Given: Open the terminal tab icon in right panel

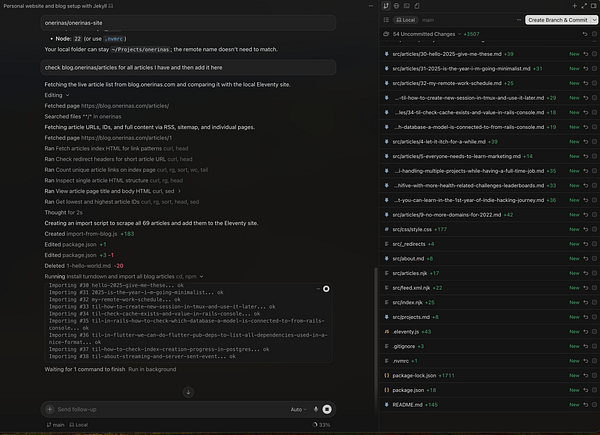Looking at the screenshot, I should pos(406,6).
